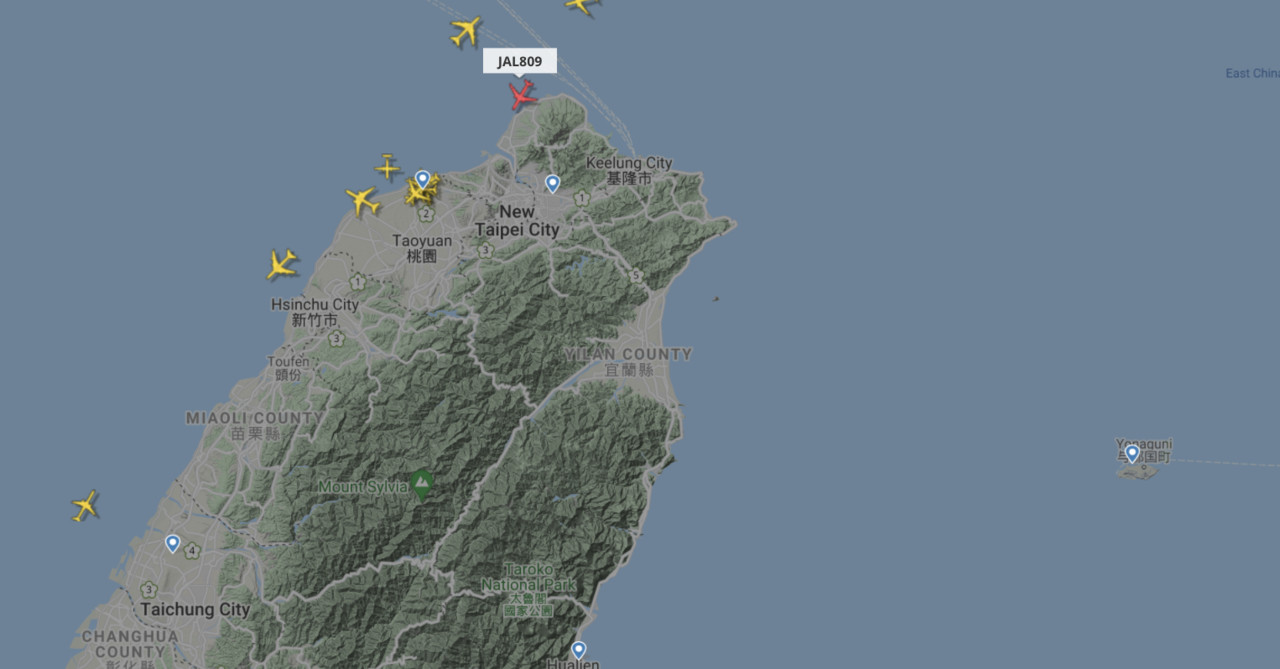This screenshot has width=1280, height=669.
Task: Open the Taichung airport pin marker
Action: click(172, 544)
